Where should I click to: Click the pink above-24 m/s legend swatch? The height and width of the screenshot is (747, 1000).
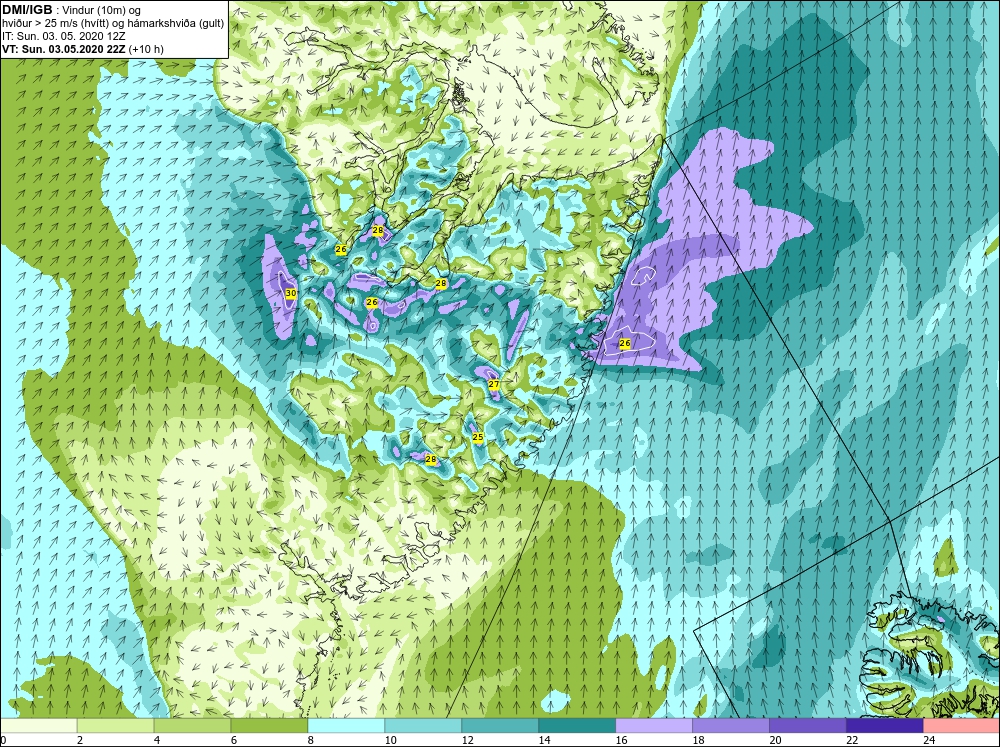click(x=962, y=725)
